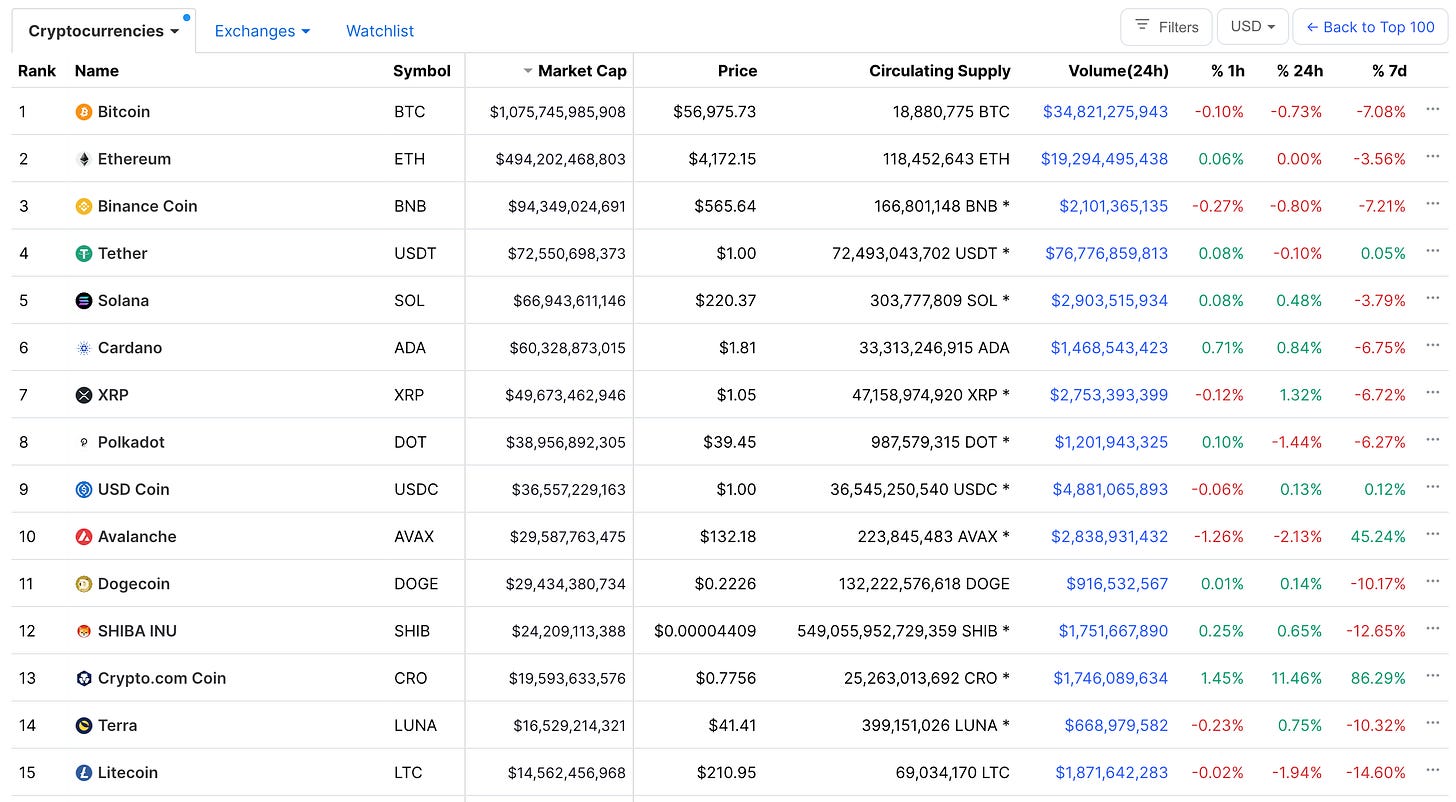The image size is (1456, 802).
Task: Expand the Exchanges dropdown
Action: [262, 31]
